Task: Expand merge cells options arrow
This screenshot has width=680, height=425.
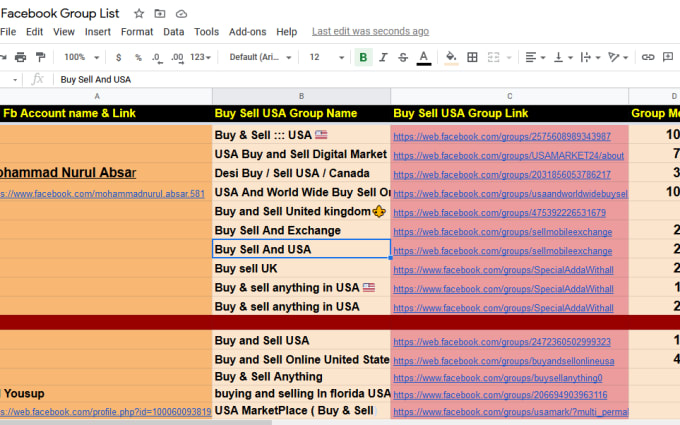Action: (x=509, y=57)
